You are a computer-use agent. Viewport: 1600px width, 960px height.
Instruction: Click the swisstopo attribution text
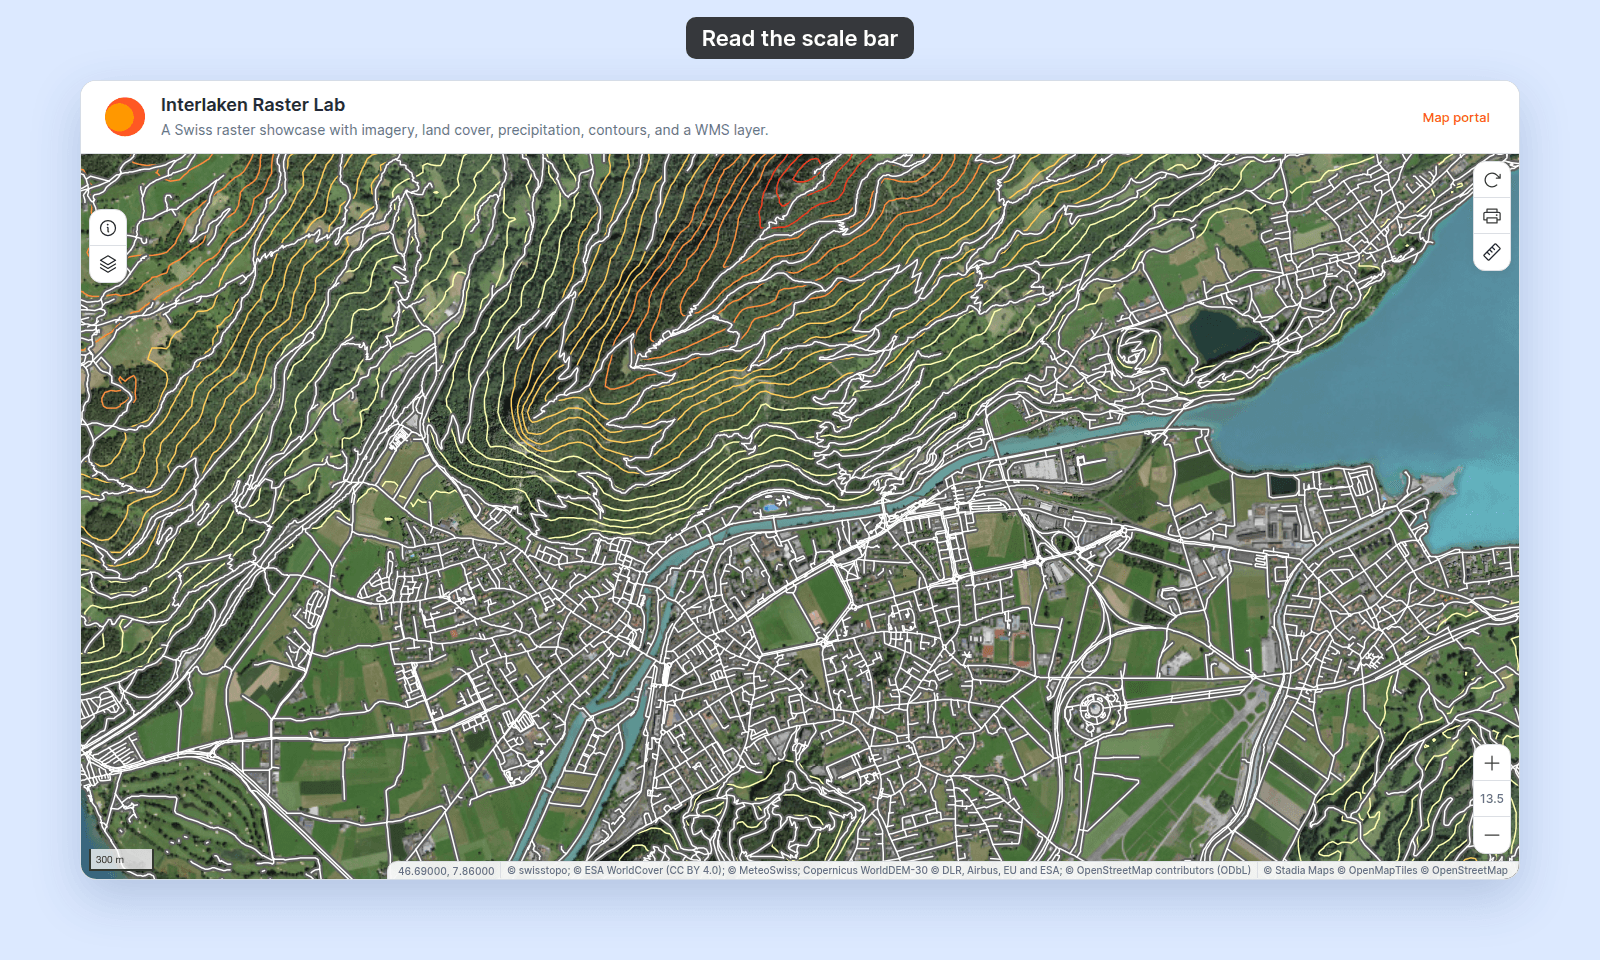tap(538, 871)
